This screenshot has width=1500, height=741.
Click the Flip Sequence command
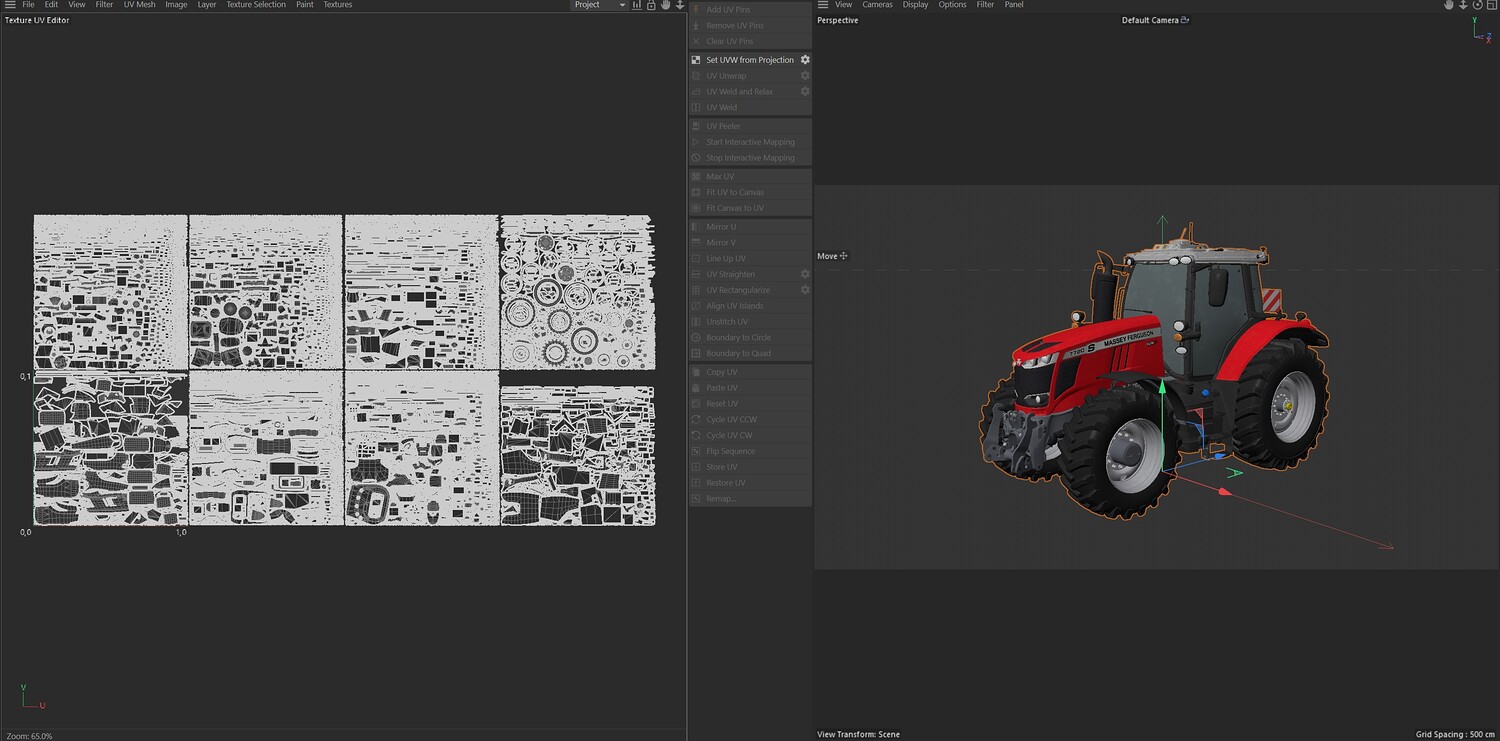(750, 451)
